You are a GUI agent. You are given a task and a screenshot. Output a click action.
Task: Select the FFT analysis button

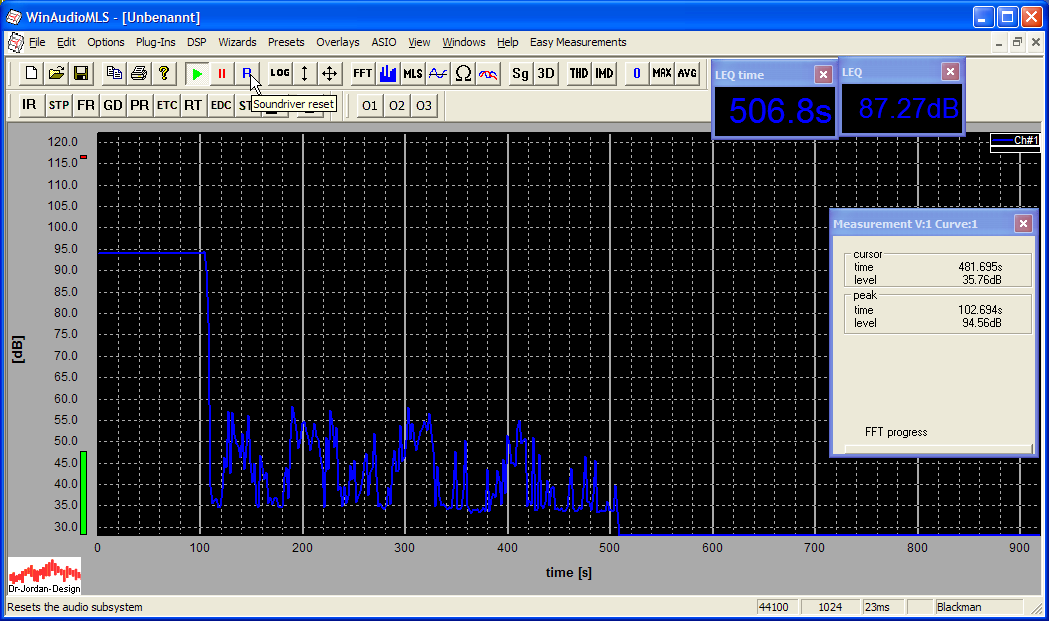click(362, 74)
